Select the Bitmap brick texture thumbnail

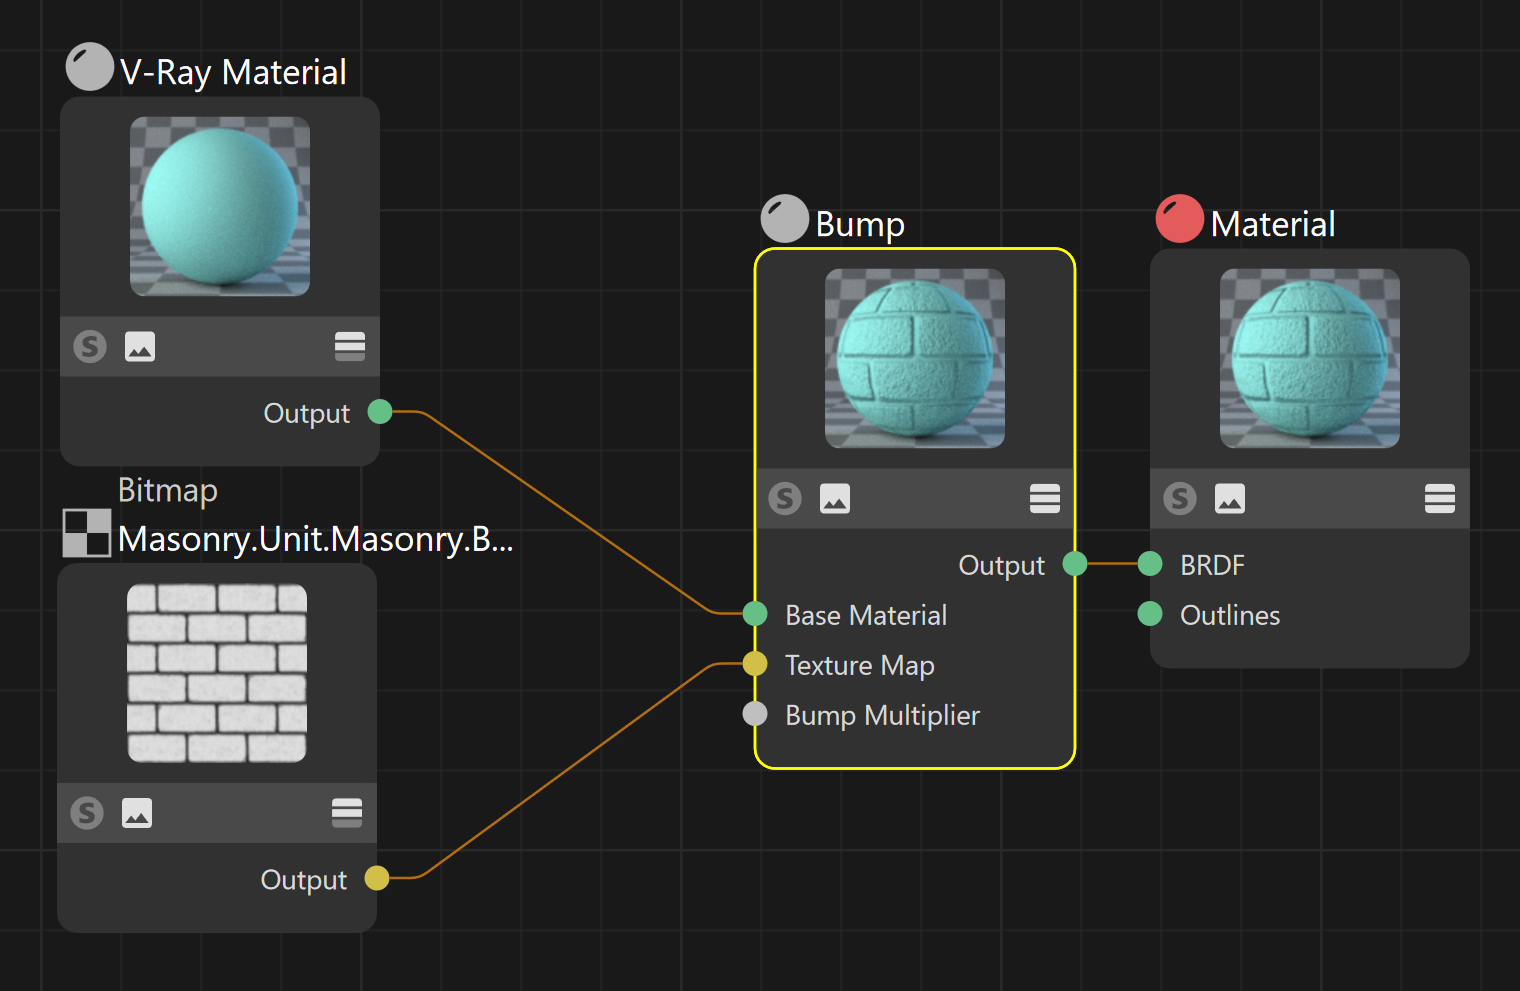(x=217, y=673)
